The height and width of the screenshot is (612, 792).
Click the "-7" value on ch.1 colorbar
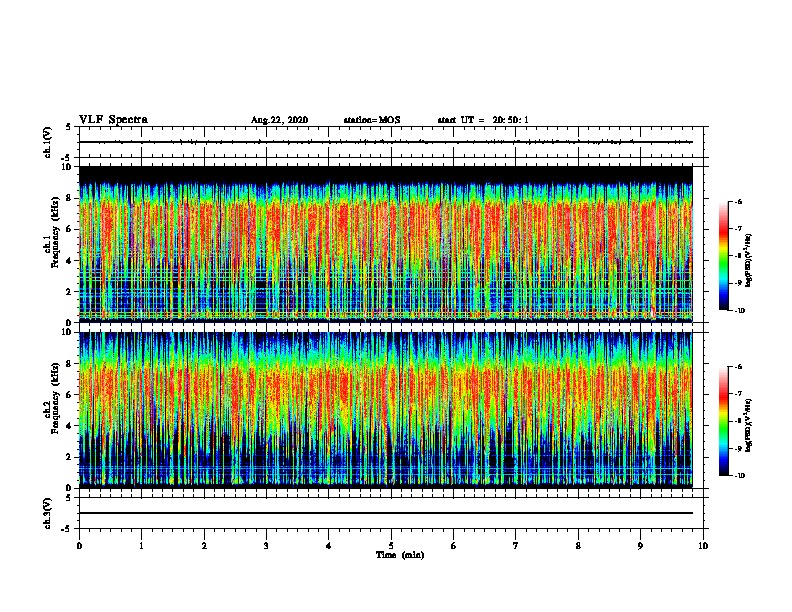(738, 229)
